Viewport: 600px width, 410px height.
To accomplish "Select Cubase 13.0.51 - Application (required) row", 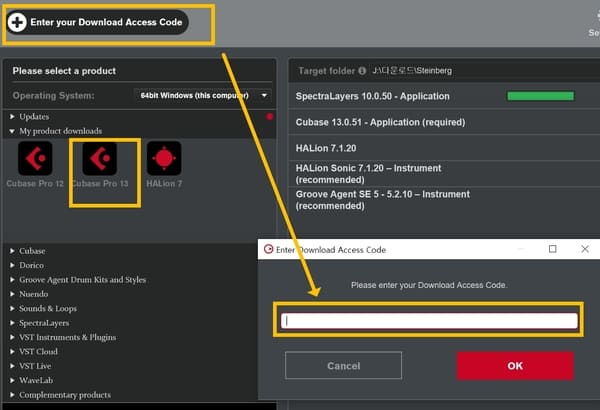I will click(444, 122).
